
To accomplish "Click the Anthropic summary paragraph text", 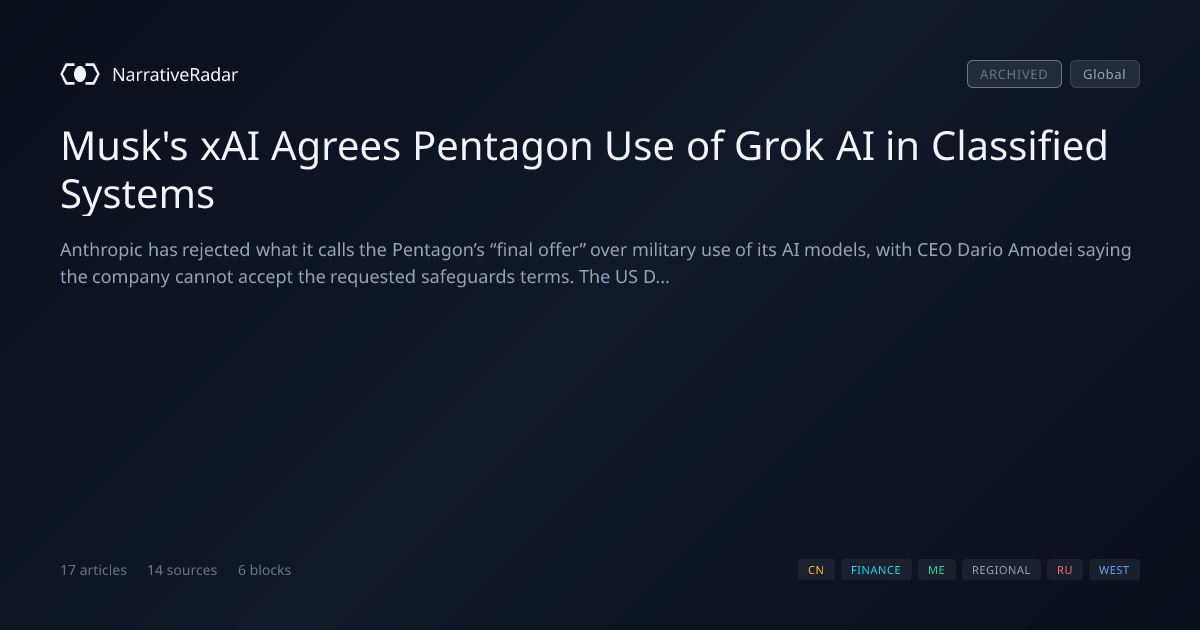I will [x=595, y=263].
